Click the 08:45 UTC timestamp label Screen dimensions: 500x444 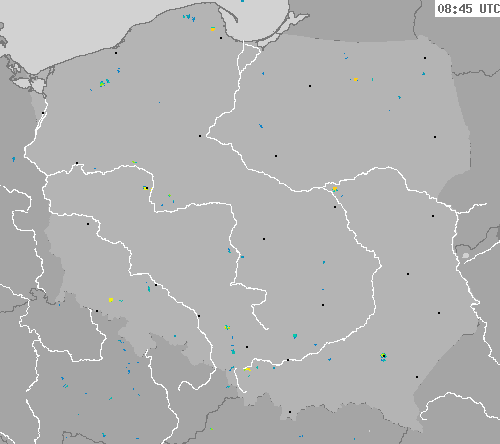(468, 8)
